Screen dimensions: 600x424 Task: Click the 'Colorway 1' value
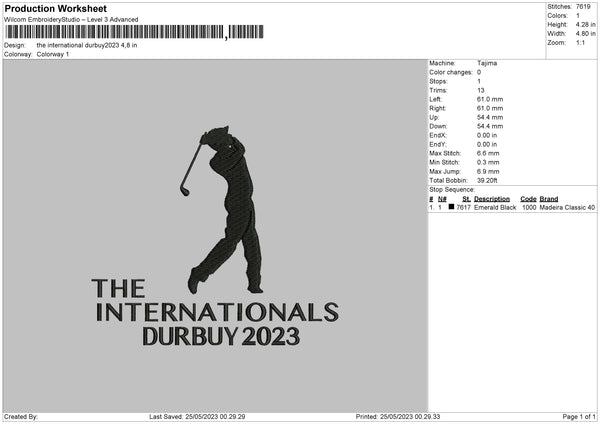(53, 54)
